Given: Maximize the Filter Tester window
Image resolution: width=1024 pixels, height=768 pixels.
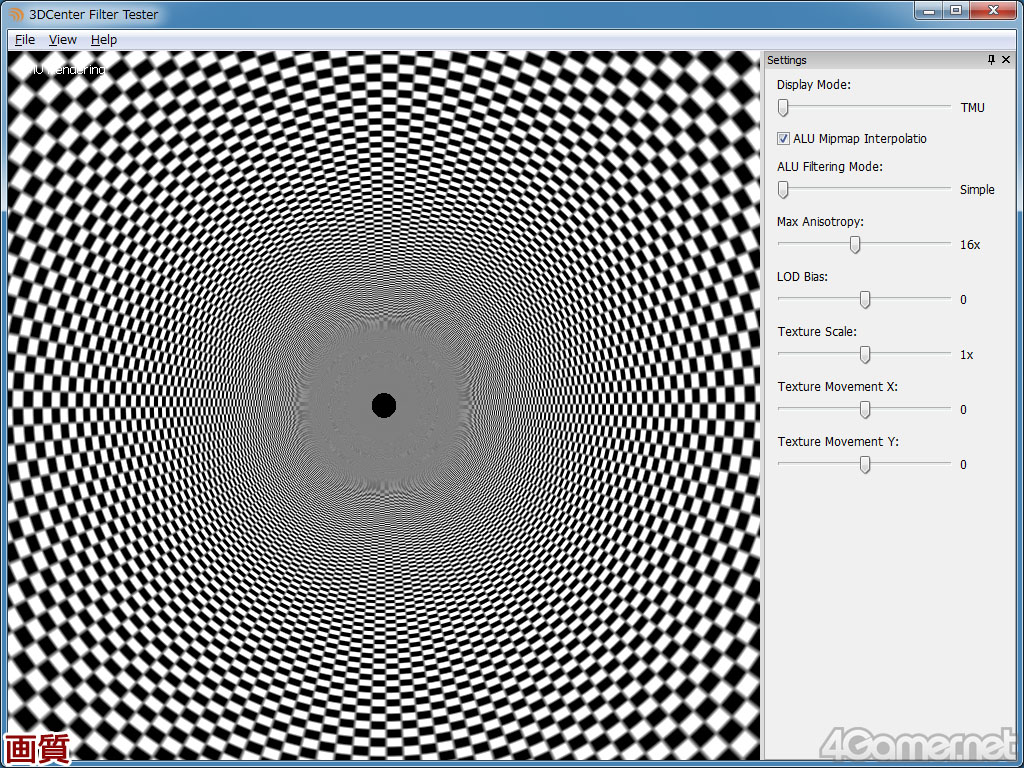Looking at the screenshot, I should 956,11.
